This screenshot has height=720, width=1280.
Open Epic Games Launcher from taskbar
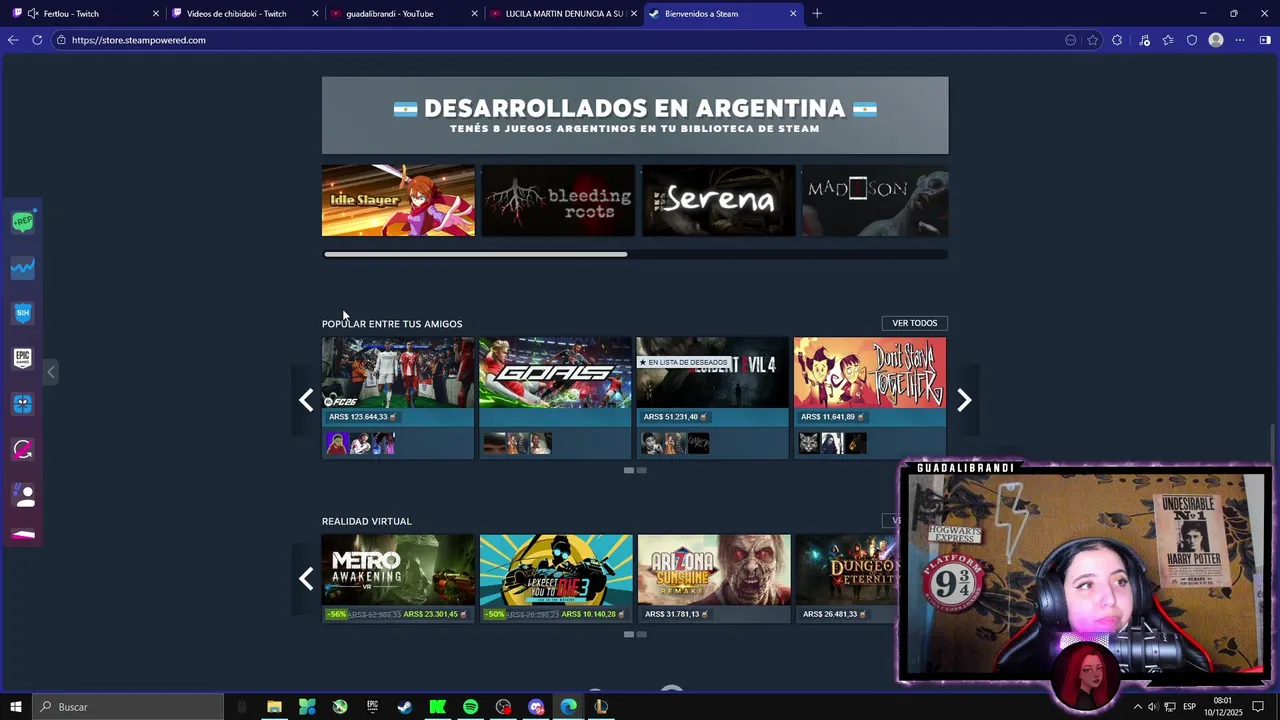[372, 707]
